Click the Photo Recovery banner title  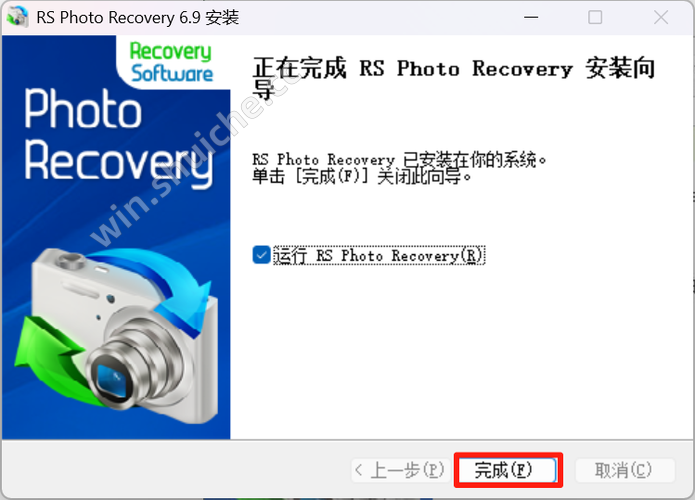click(x=118, y=136)
